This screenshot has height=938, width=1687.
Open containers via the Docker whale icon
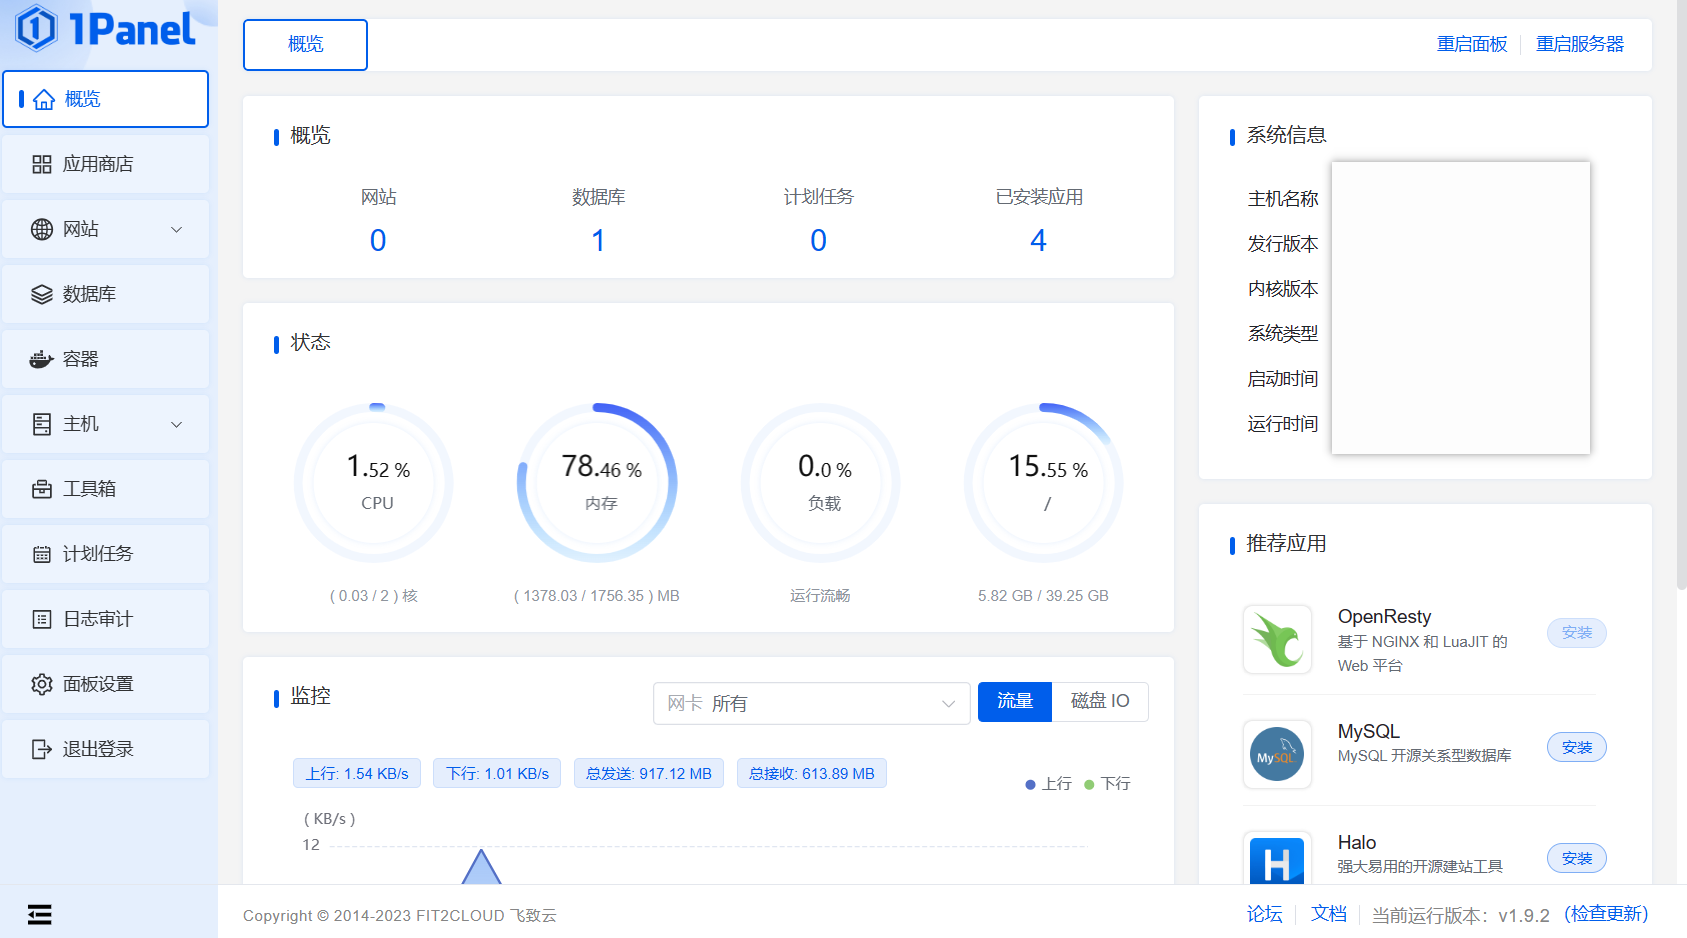42,359
